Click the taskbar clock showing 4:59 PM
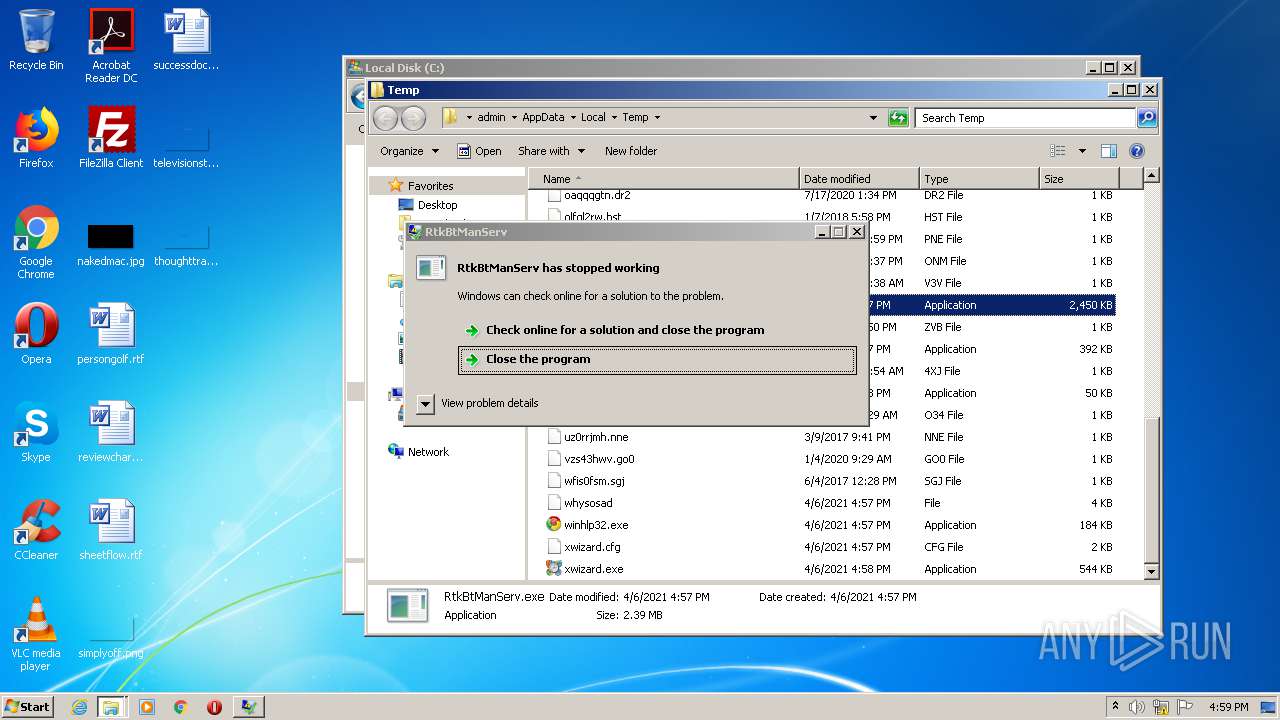This screenshot has height=720, width=1280. pyautogui.click(x=1228, y=706)
